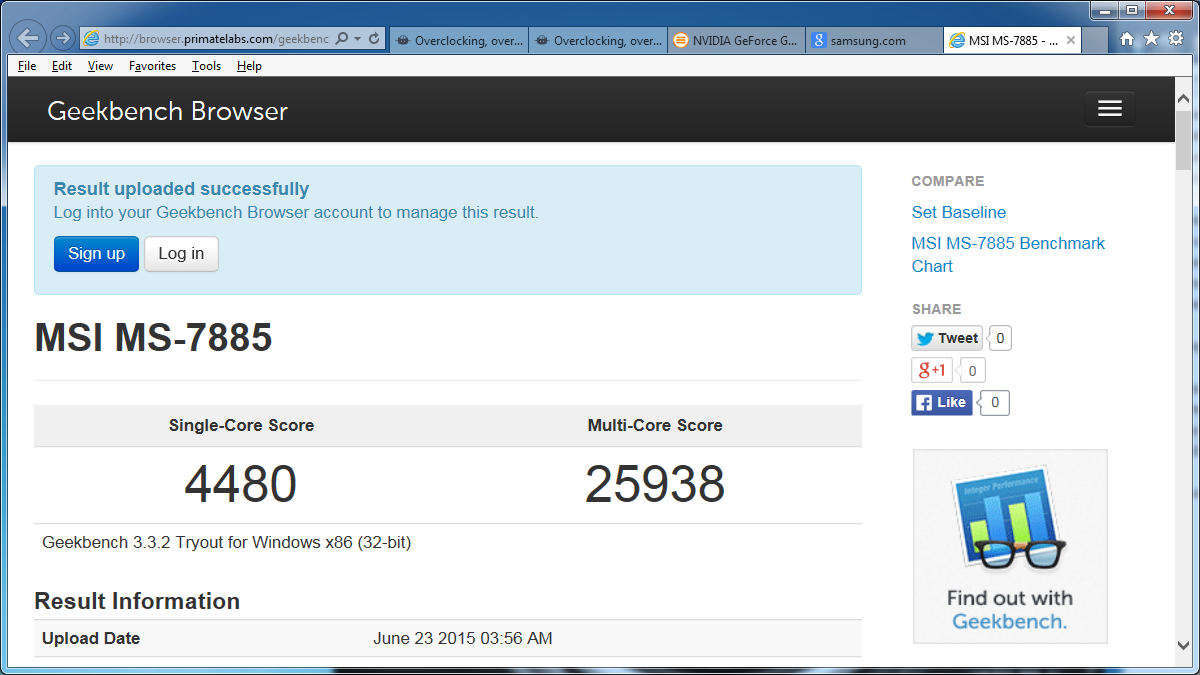The width and height of the screenshot is (1200, 675).
Task: Expand the hamburger navigation menu
Action: click(1110, 109)
